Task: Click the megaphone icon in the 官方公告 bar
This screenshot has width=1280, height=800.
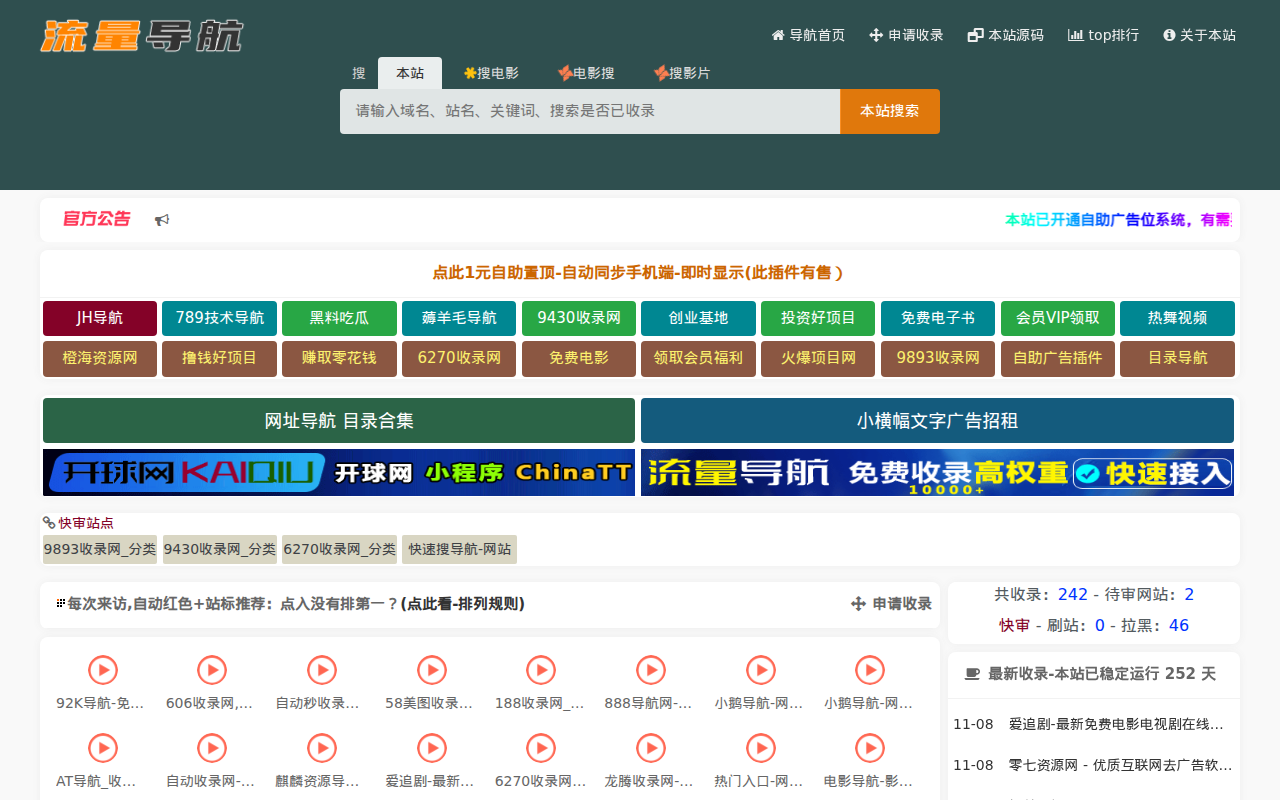Action: (x=162, y=219)
